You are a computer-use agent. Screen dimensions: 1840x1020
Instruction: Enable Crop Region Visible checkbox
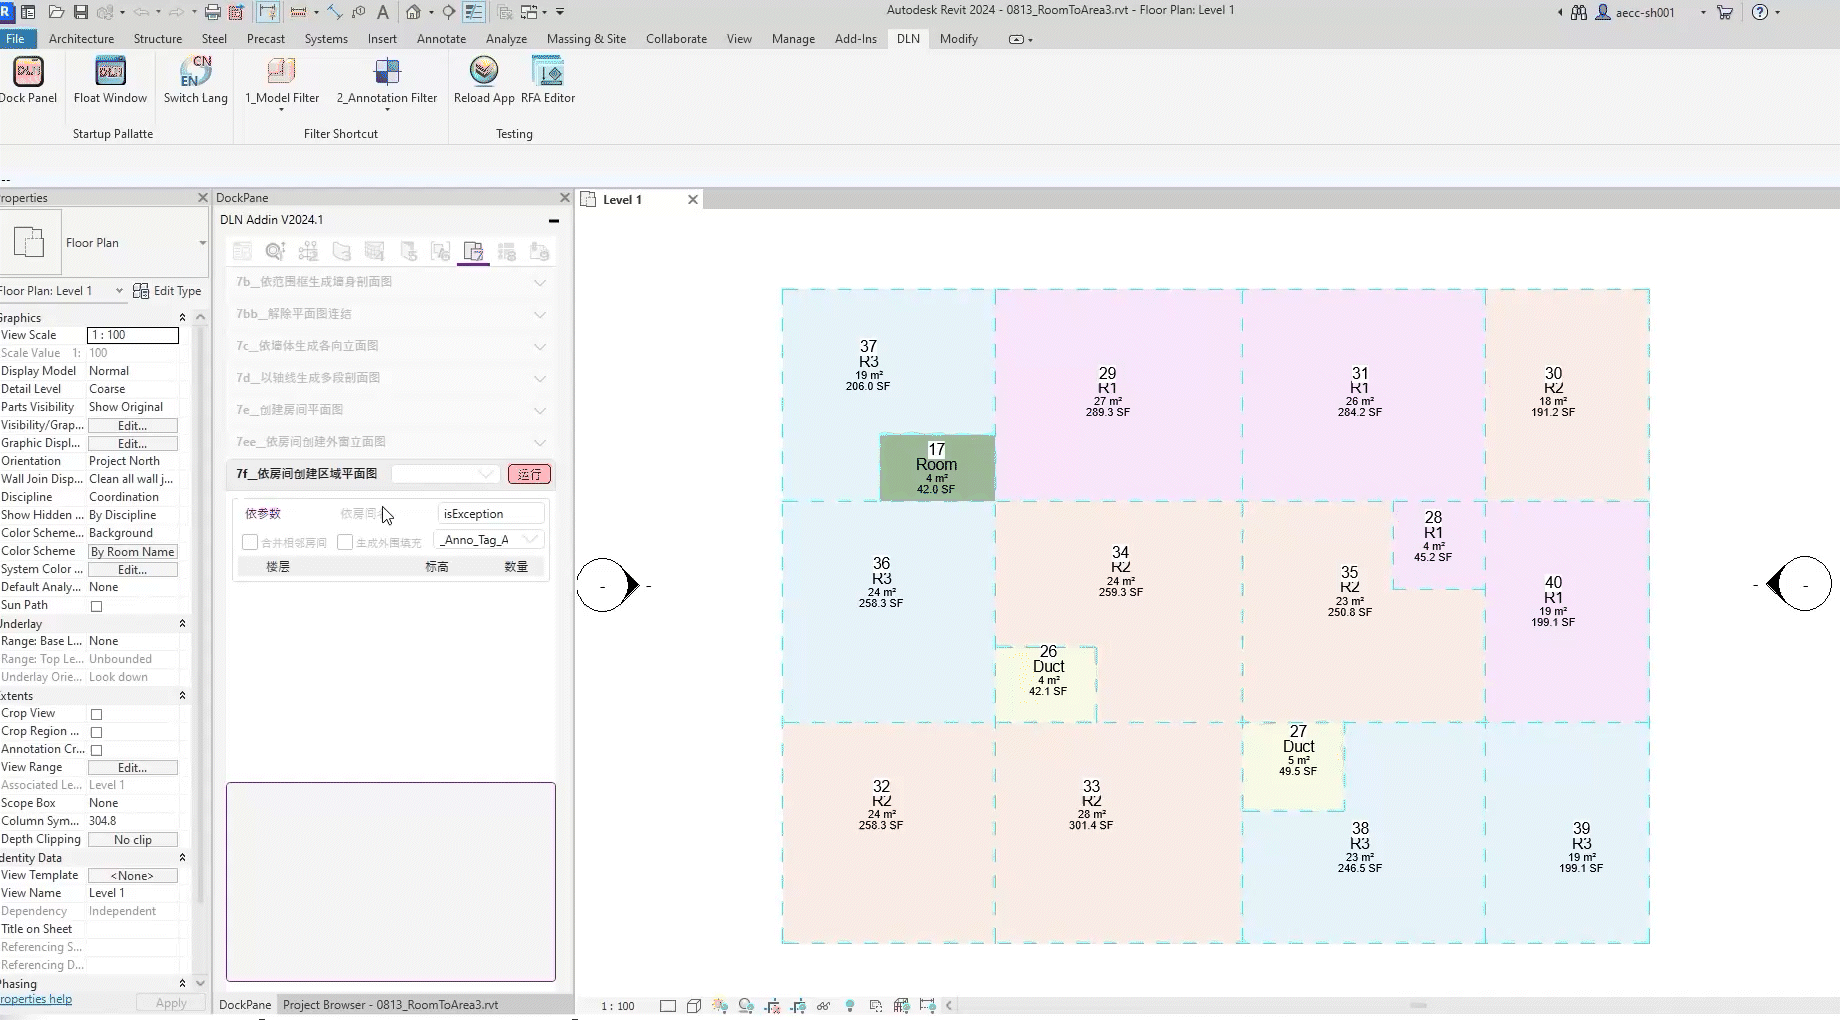click(x=96, y=732)
